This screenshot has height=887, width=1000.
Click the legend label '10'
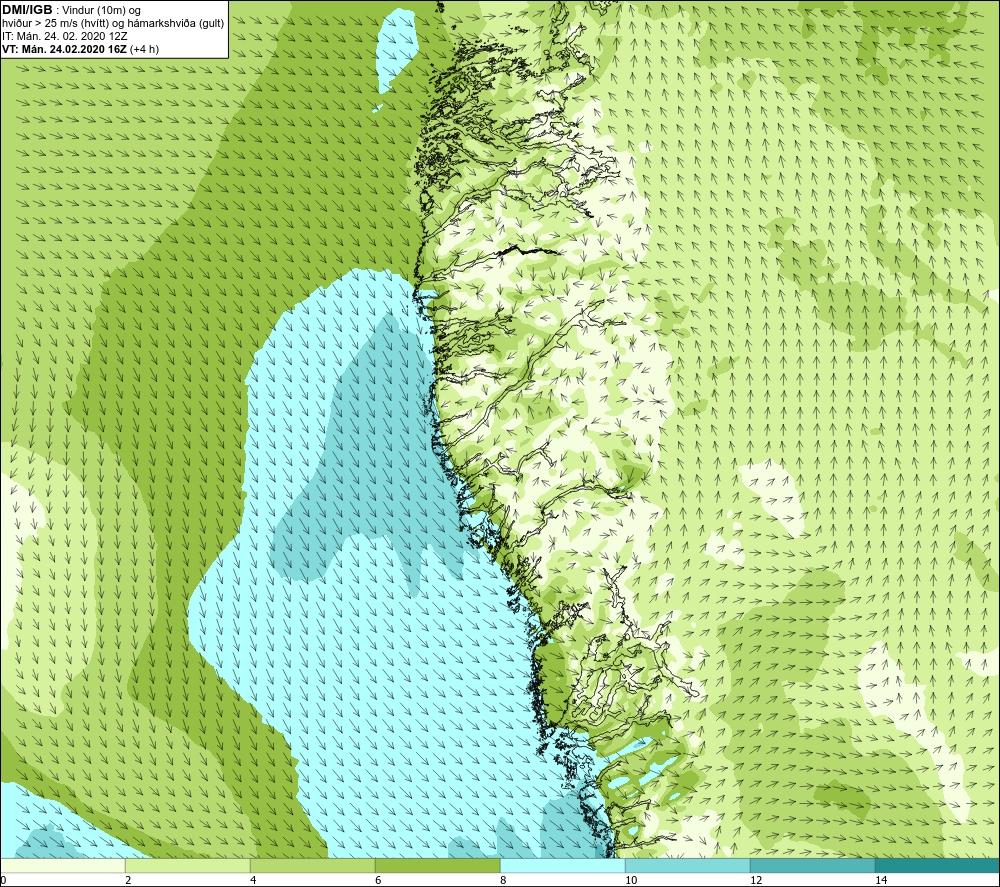click(x=631, y=880)
